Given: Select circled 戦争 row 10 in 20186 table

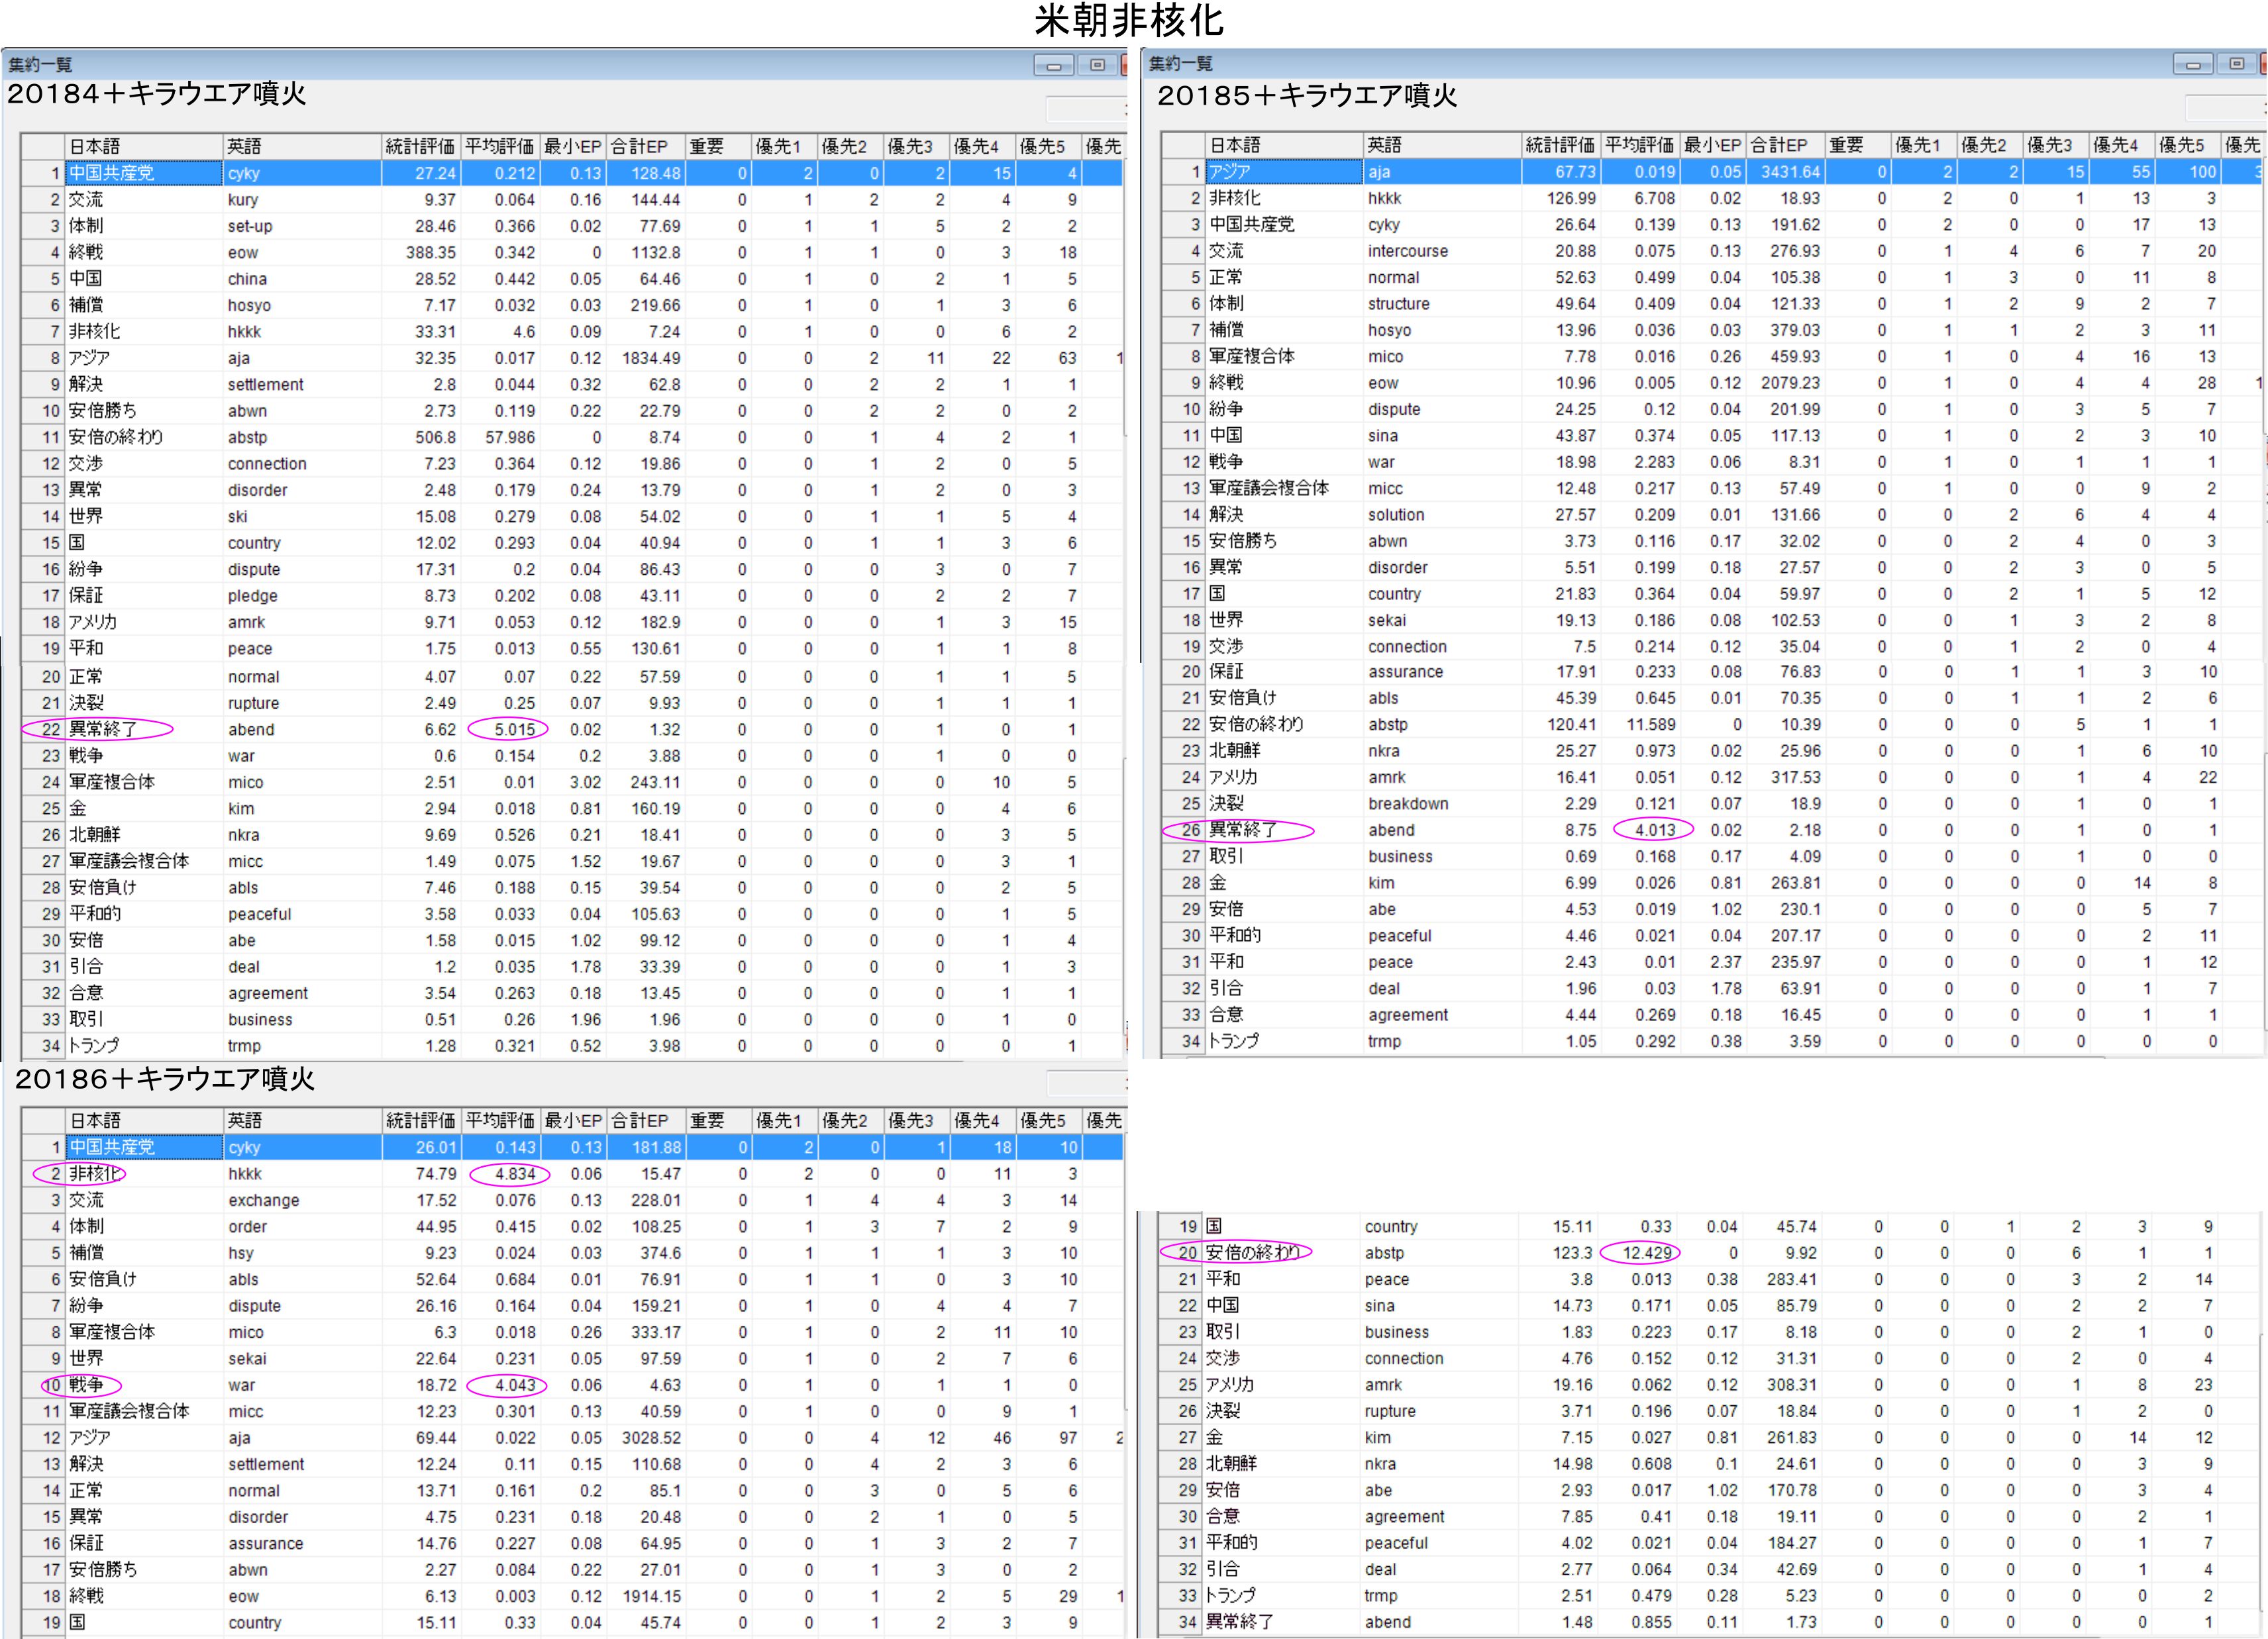Looking at the screenshot, I should click(86, 1385).
